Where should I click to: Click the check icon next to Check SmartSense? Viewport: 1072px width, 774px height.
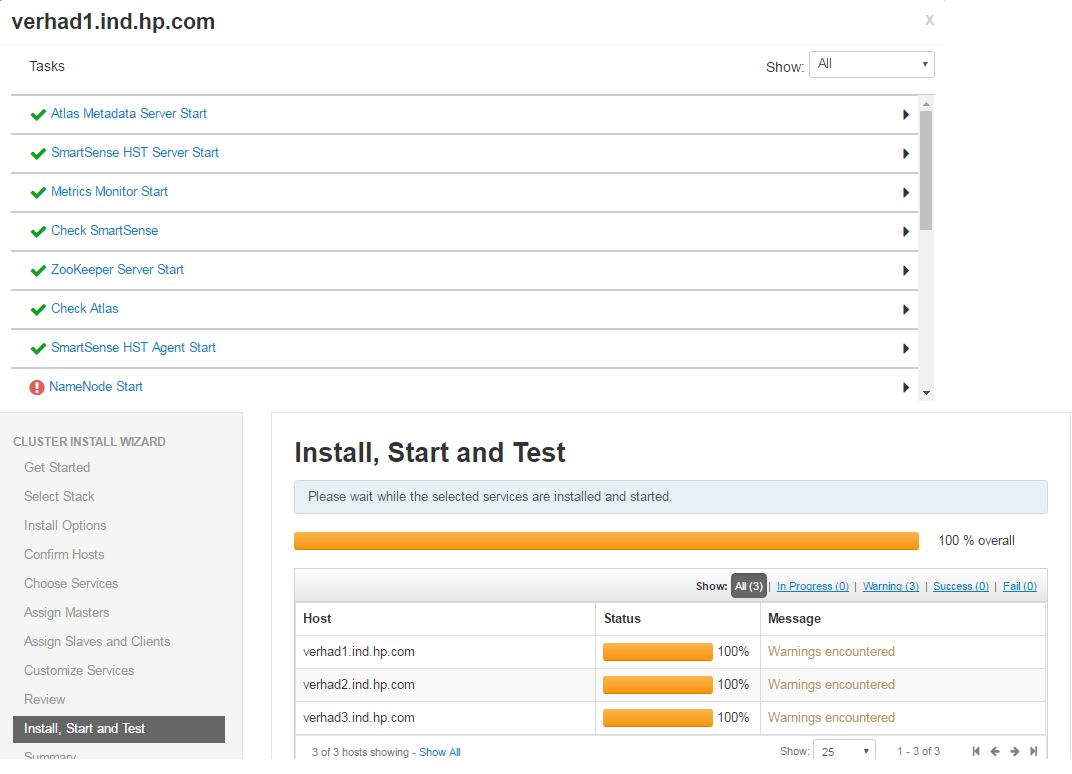38,231
